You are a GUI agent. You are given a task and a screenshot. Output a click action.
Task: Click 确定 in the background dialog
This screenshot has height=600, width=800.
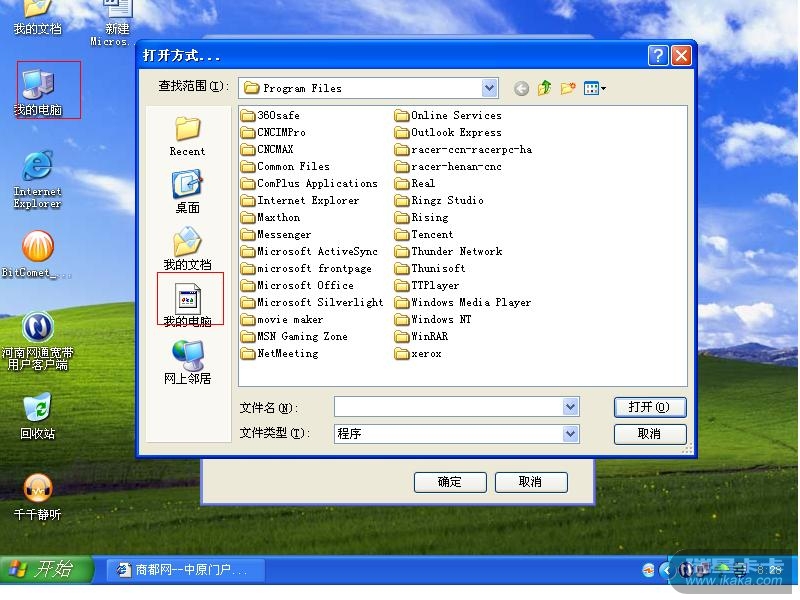(450, 482)
